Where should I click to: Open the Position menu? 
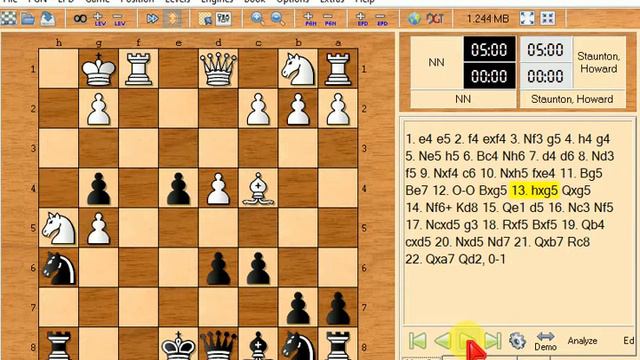click(137, 2)
